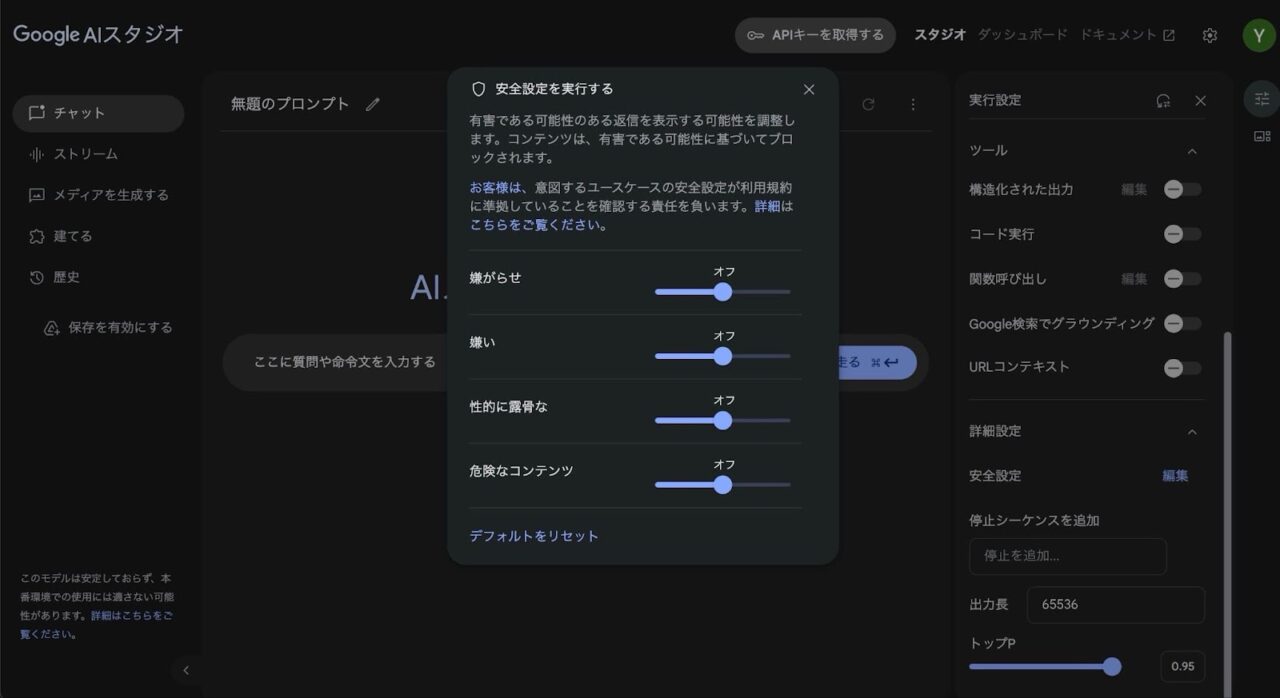Screen dimensions: 1280x698
Task: Click the 性的に露骨な slider handle
Action: (x=722, y=421)
